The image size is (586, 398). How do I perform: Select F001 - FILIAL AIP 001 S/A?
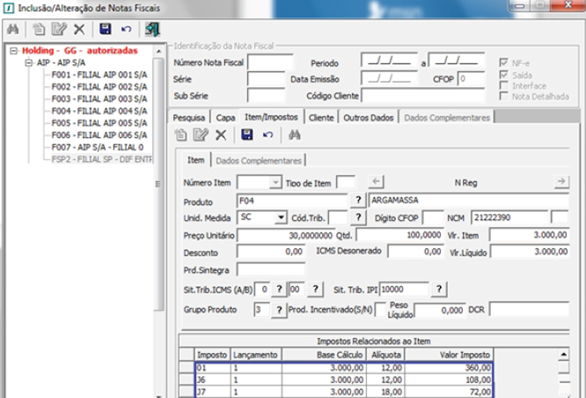(x=99, y=75)
